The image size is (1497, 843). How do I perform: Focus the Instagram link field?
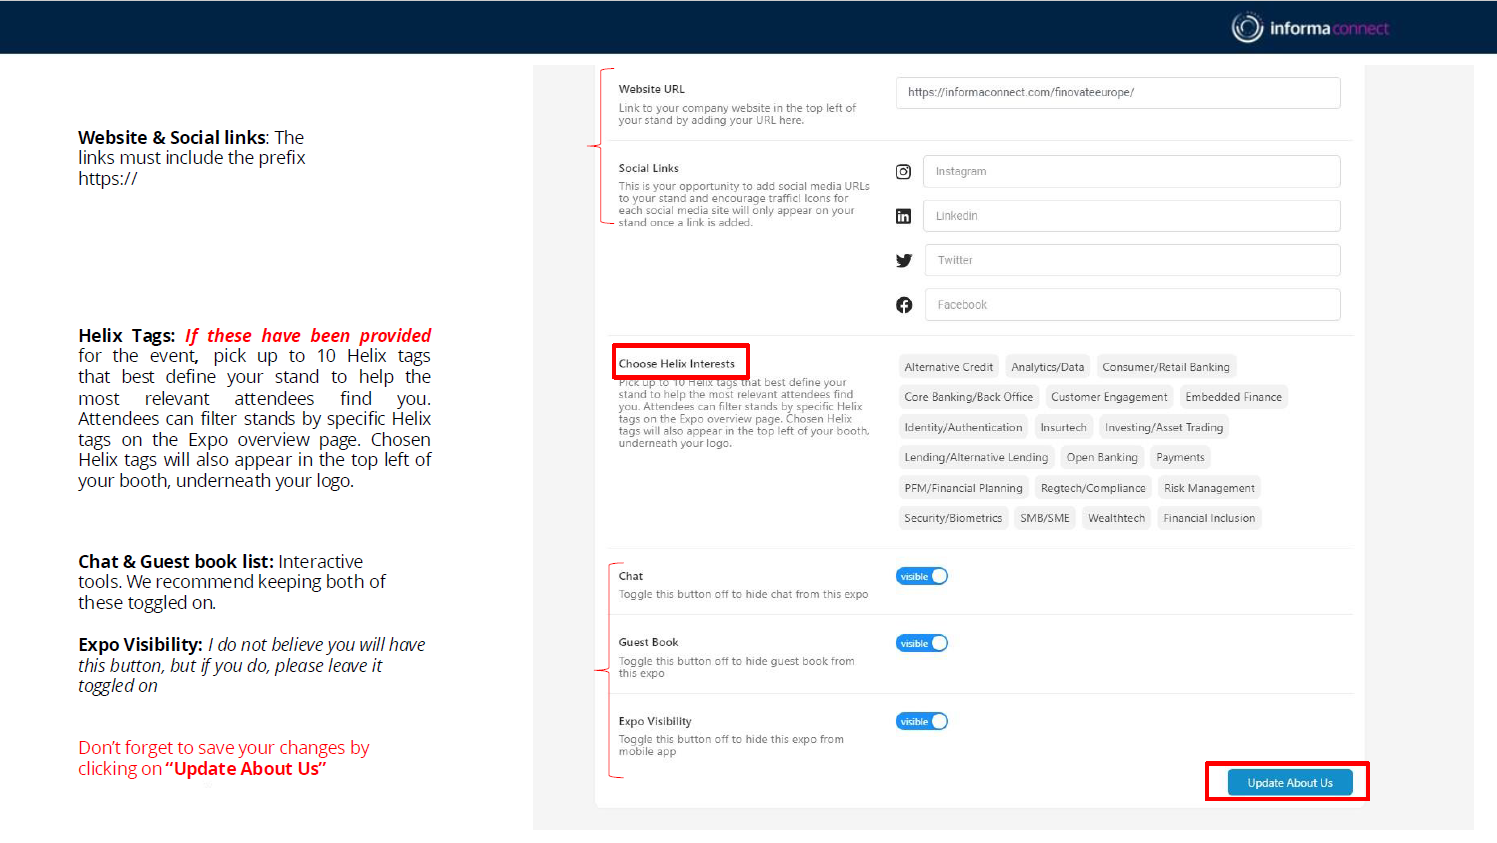(x=1131, y=172)
